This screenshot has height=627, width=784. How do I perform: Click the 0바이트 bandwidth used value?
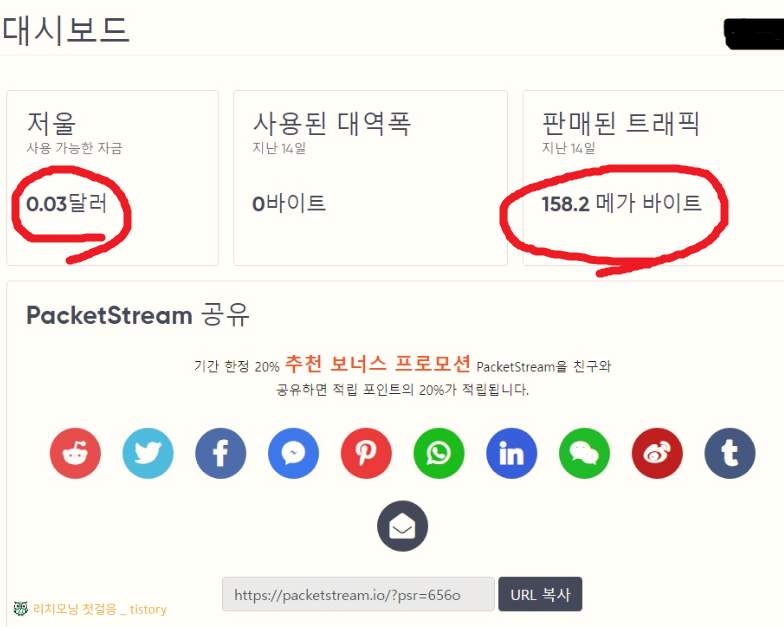289,204
